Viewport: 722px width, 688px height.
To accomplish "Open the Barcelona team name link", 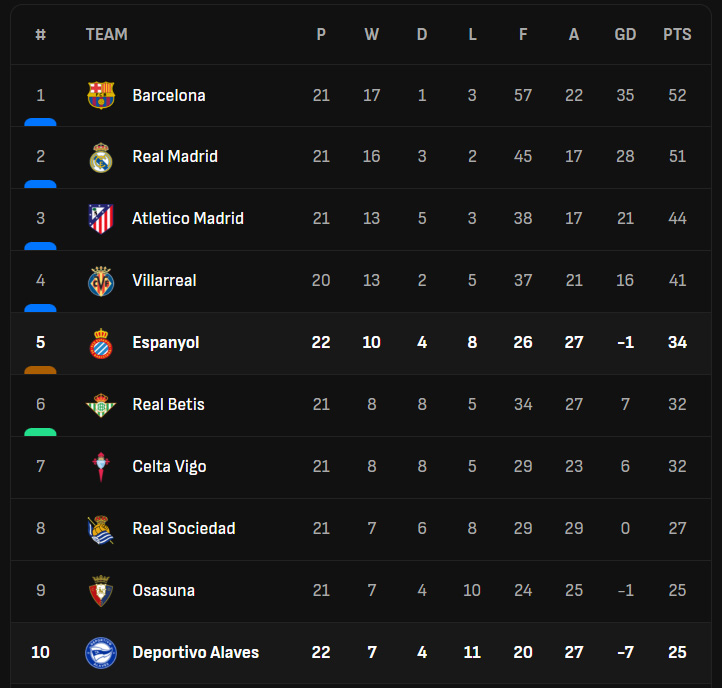I will point(169,96).
